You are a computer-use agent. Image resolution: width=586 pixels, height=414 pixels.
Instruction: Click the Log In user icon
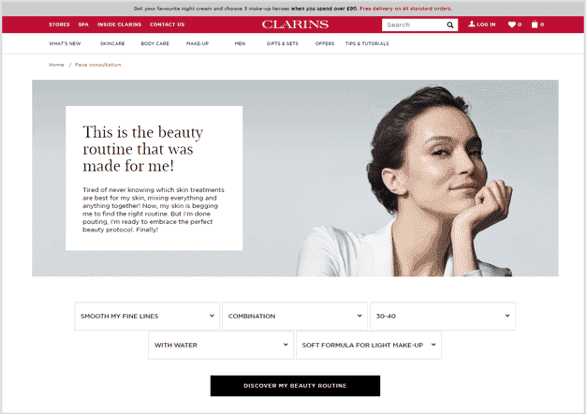click(472, 24)
